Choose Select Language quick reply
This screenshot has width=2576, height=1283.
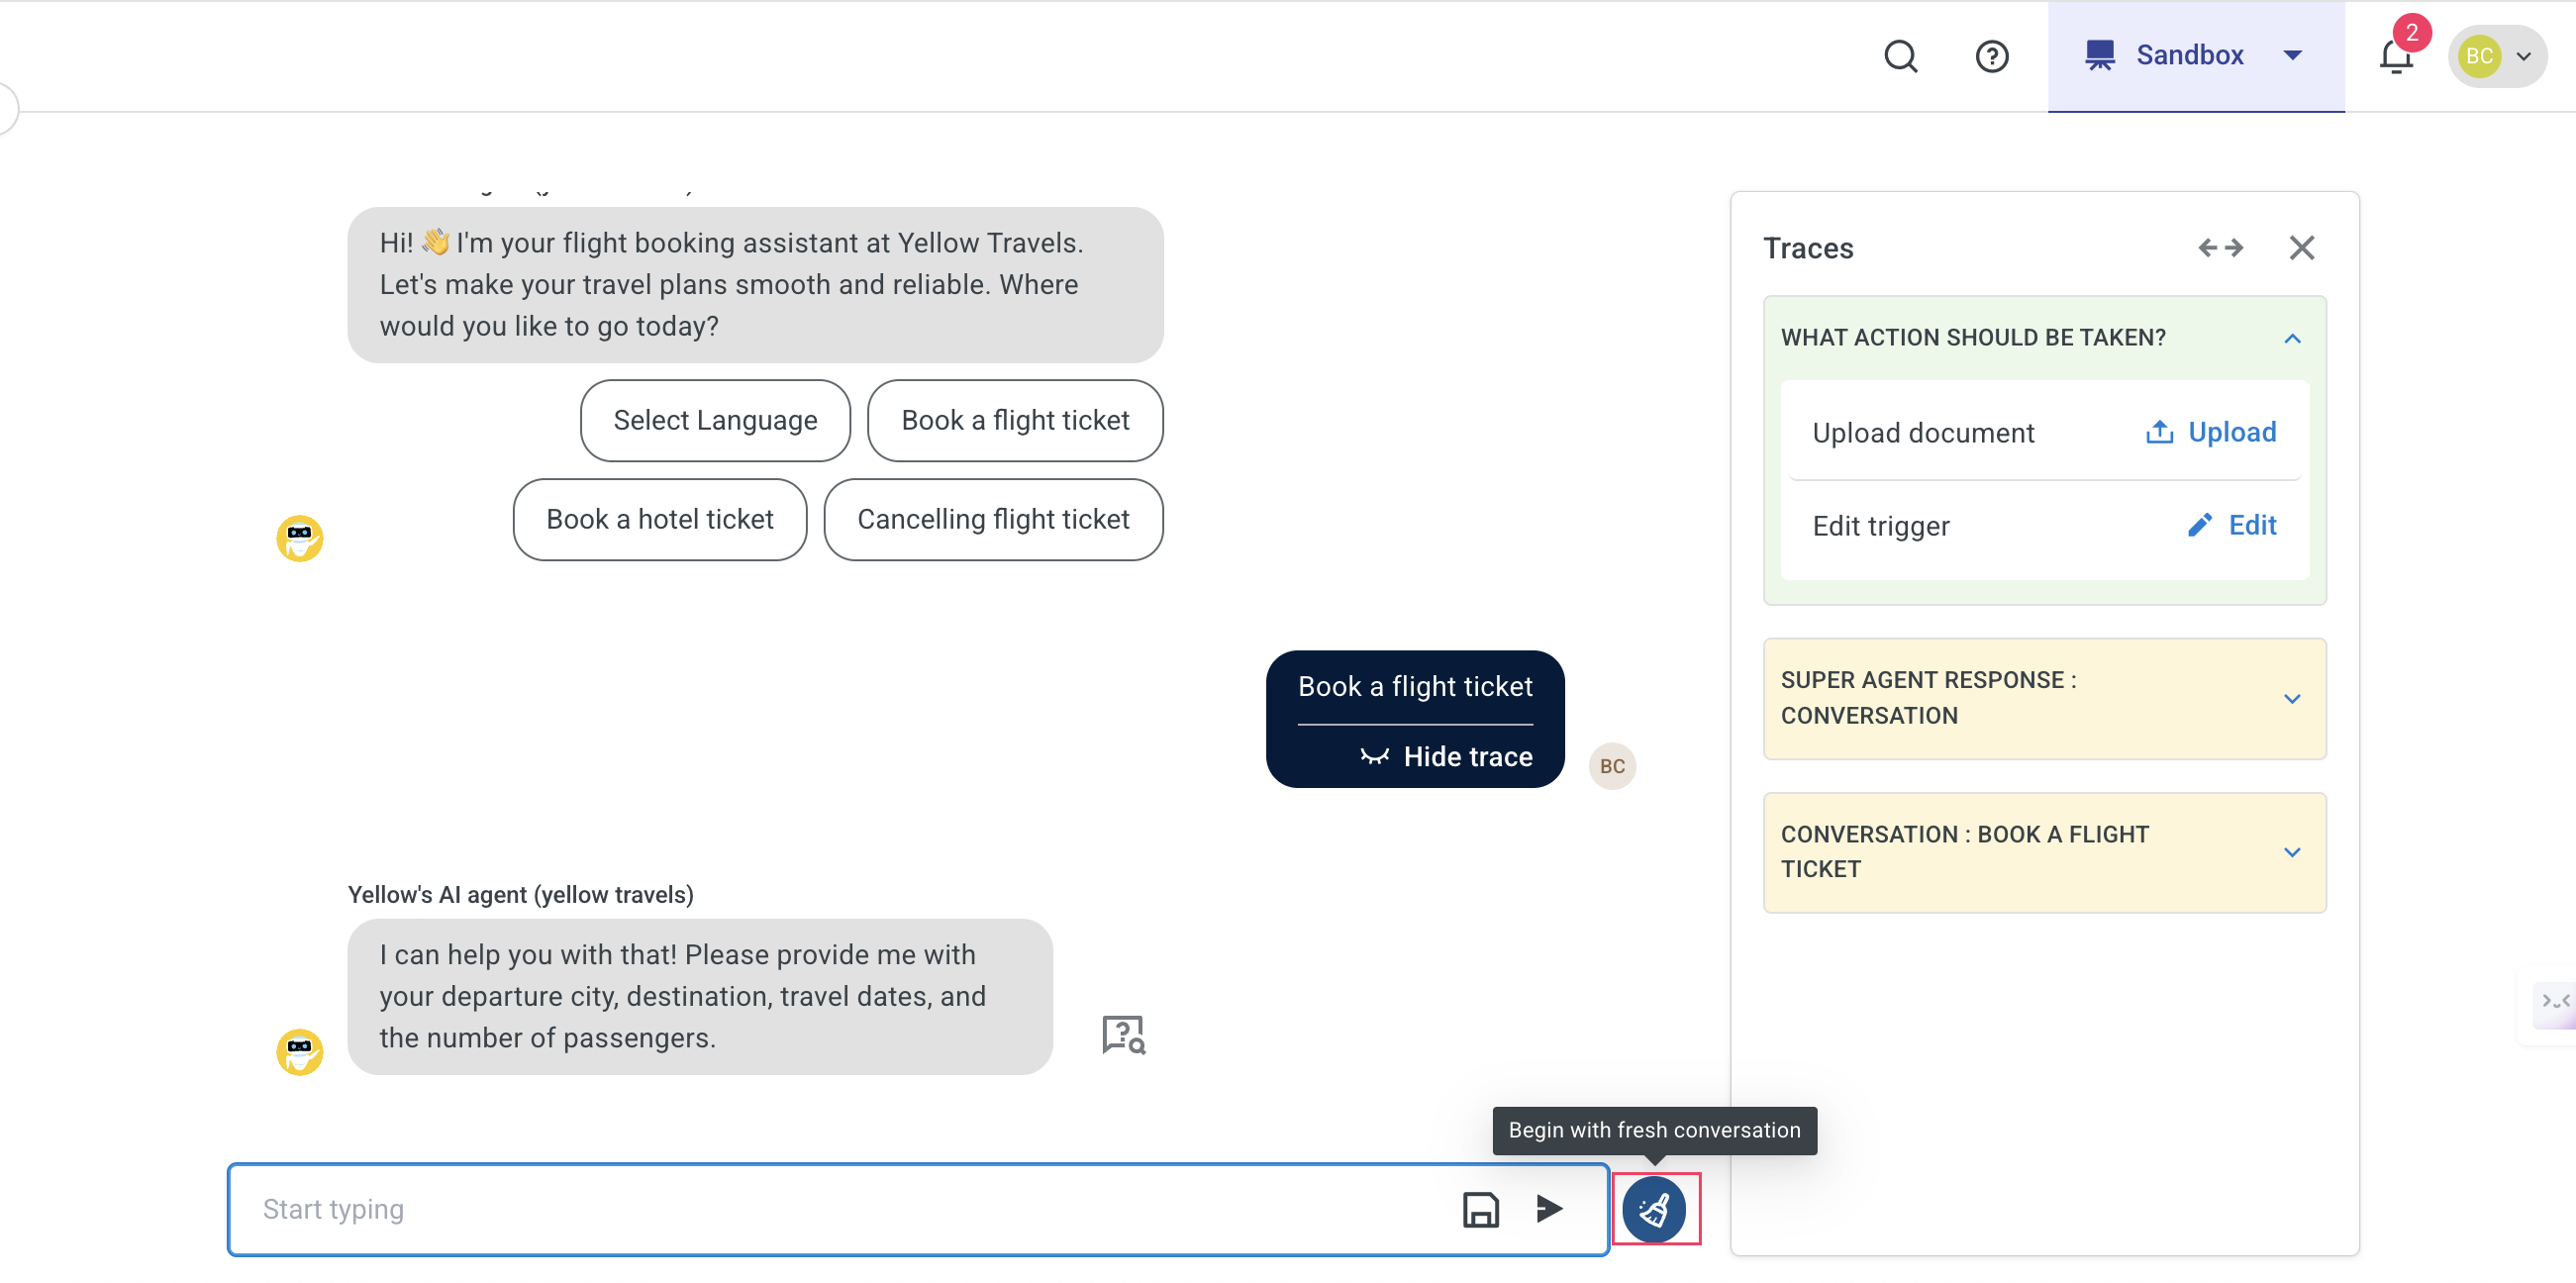click(x=715, y=420)
